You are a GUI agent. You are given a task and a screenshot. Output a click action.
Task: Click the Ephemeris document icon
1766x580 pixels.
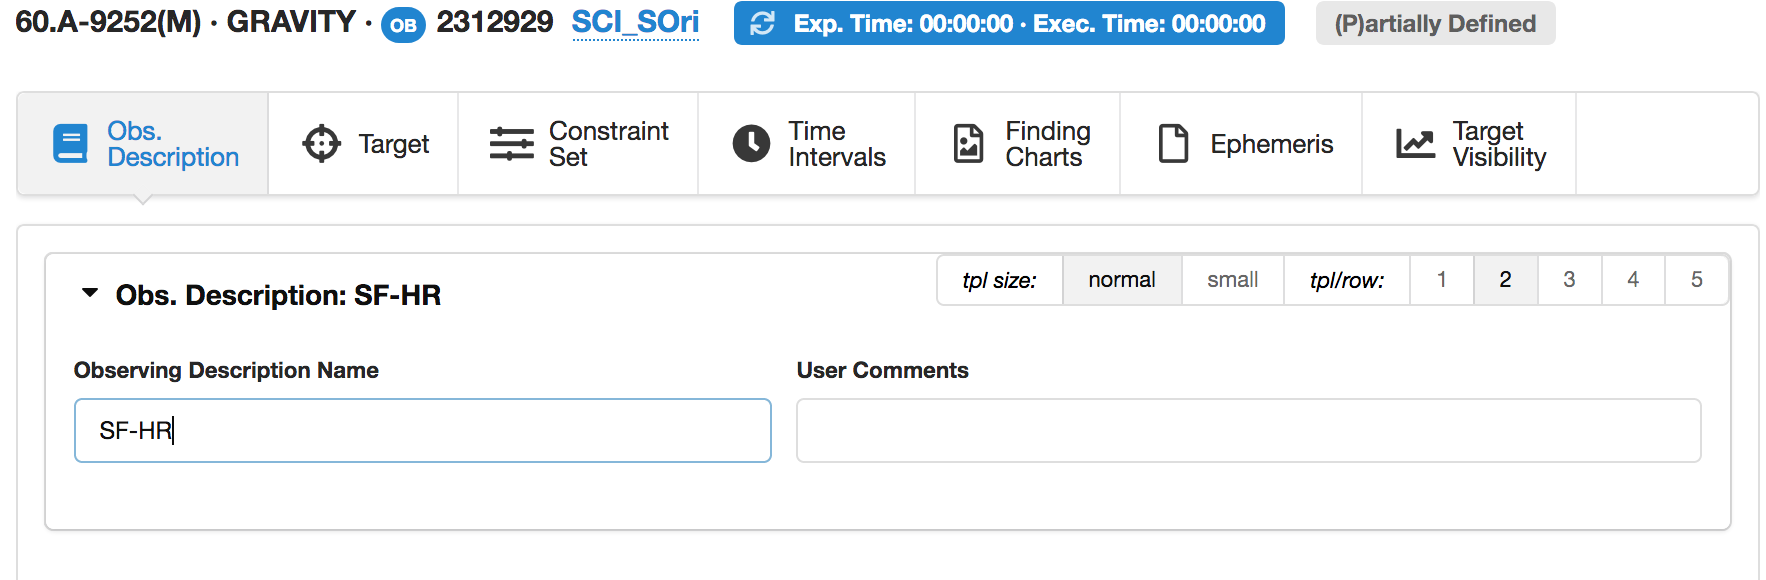click(1173, 144)
